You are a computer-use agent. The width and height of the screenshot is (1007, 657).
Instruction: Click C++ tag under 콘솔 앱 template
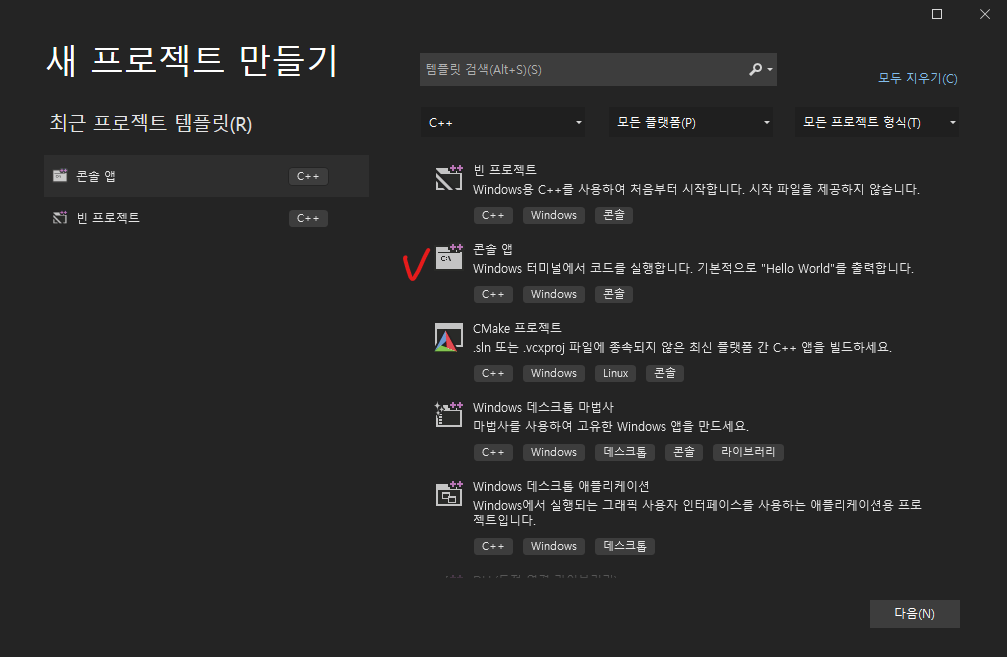point(493,294)
